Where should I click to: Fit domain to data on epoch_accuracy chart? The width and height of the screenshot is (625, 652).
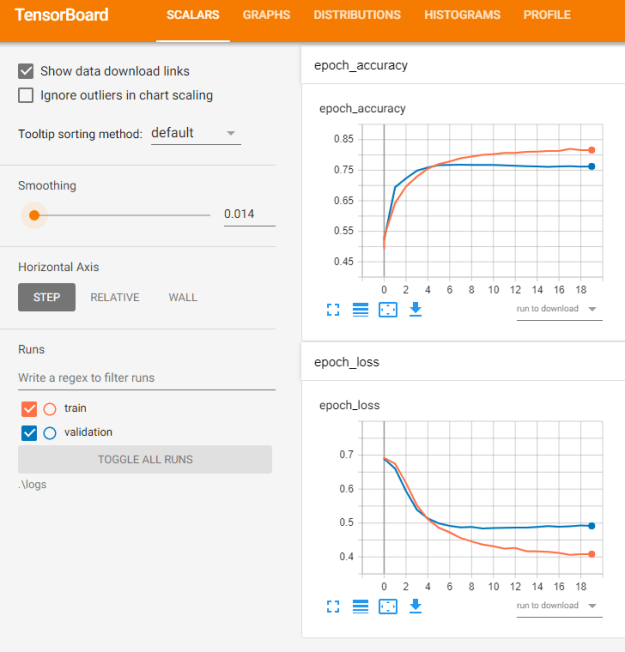pyautogui.click(x=388, y=310)
